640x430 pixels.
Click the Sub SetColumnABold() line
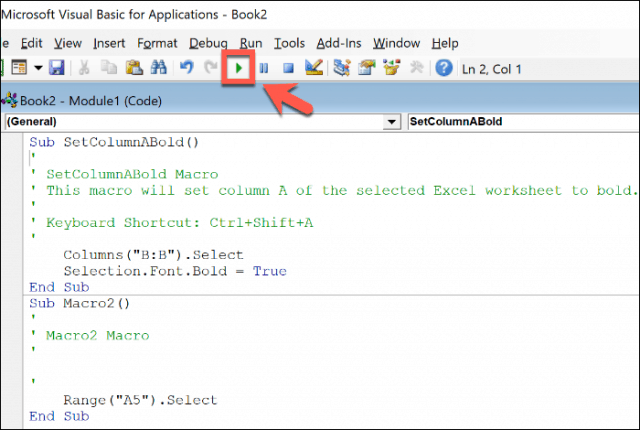point(114,142)
